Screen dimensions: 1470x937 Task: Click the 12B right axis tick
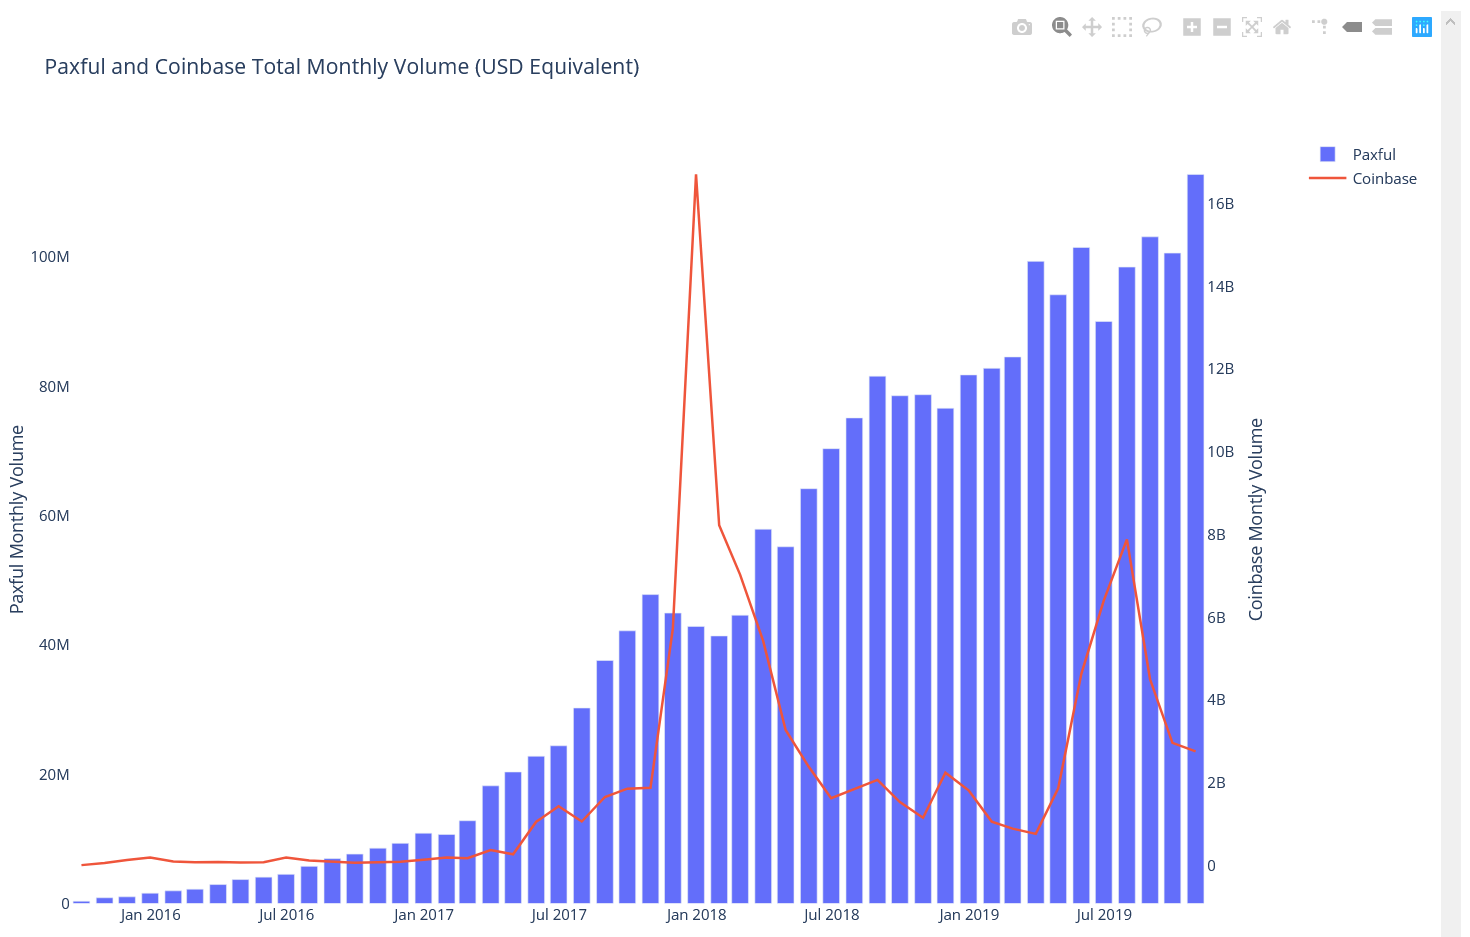point(1221,369)
